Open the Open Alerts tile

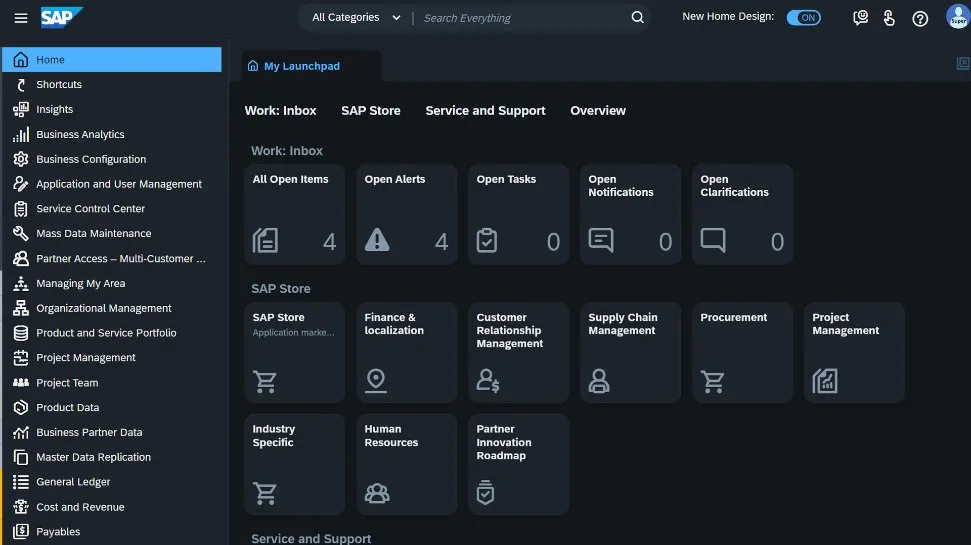click(406, 214)
